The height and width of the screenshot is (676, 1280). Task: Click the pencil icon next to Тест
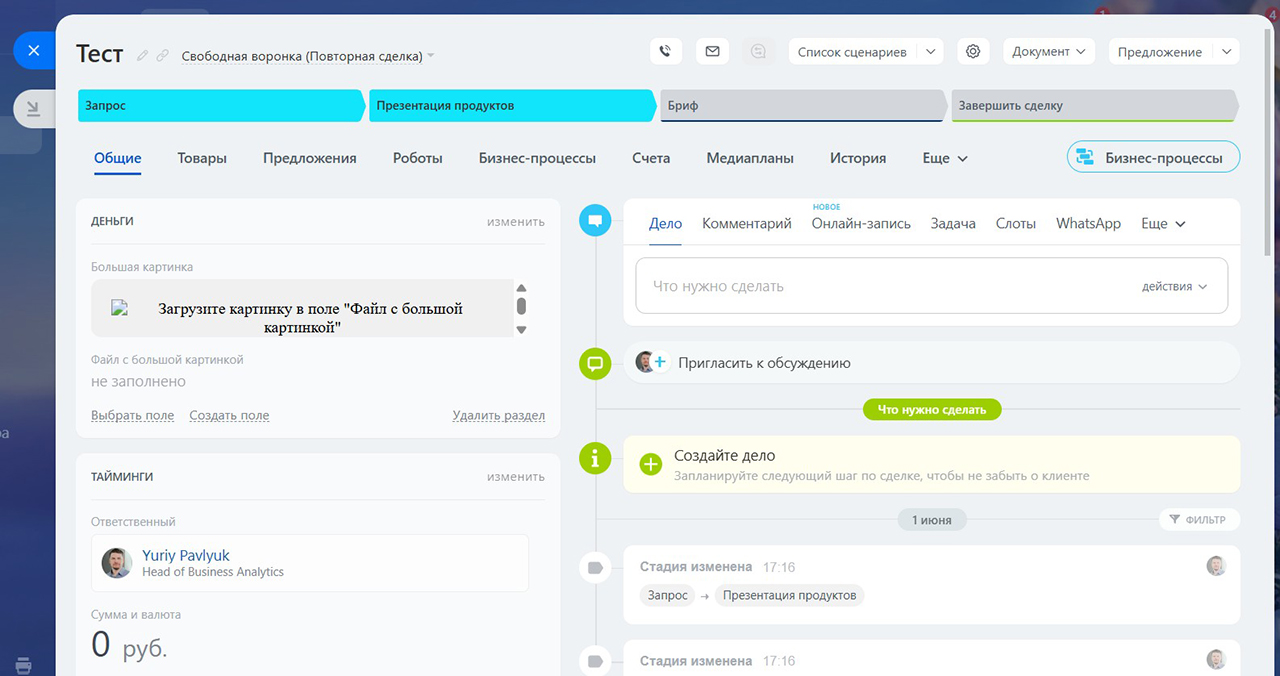142,56
